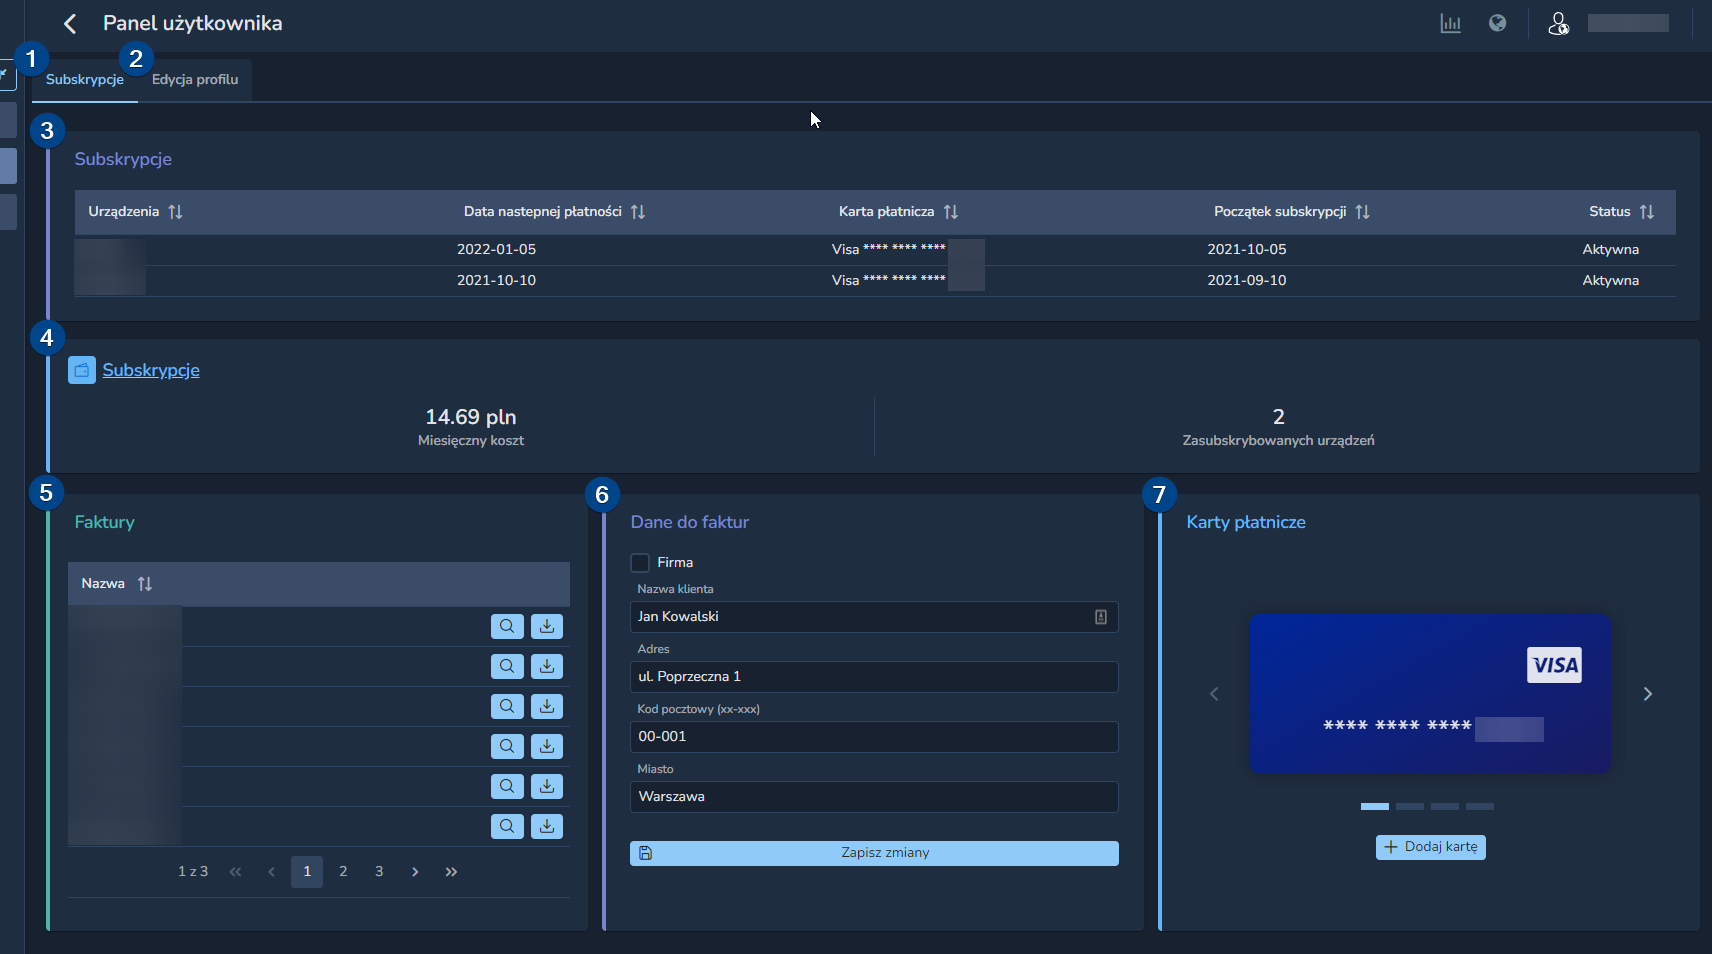
Task: Jump to first invoices page
Action: 235,872
